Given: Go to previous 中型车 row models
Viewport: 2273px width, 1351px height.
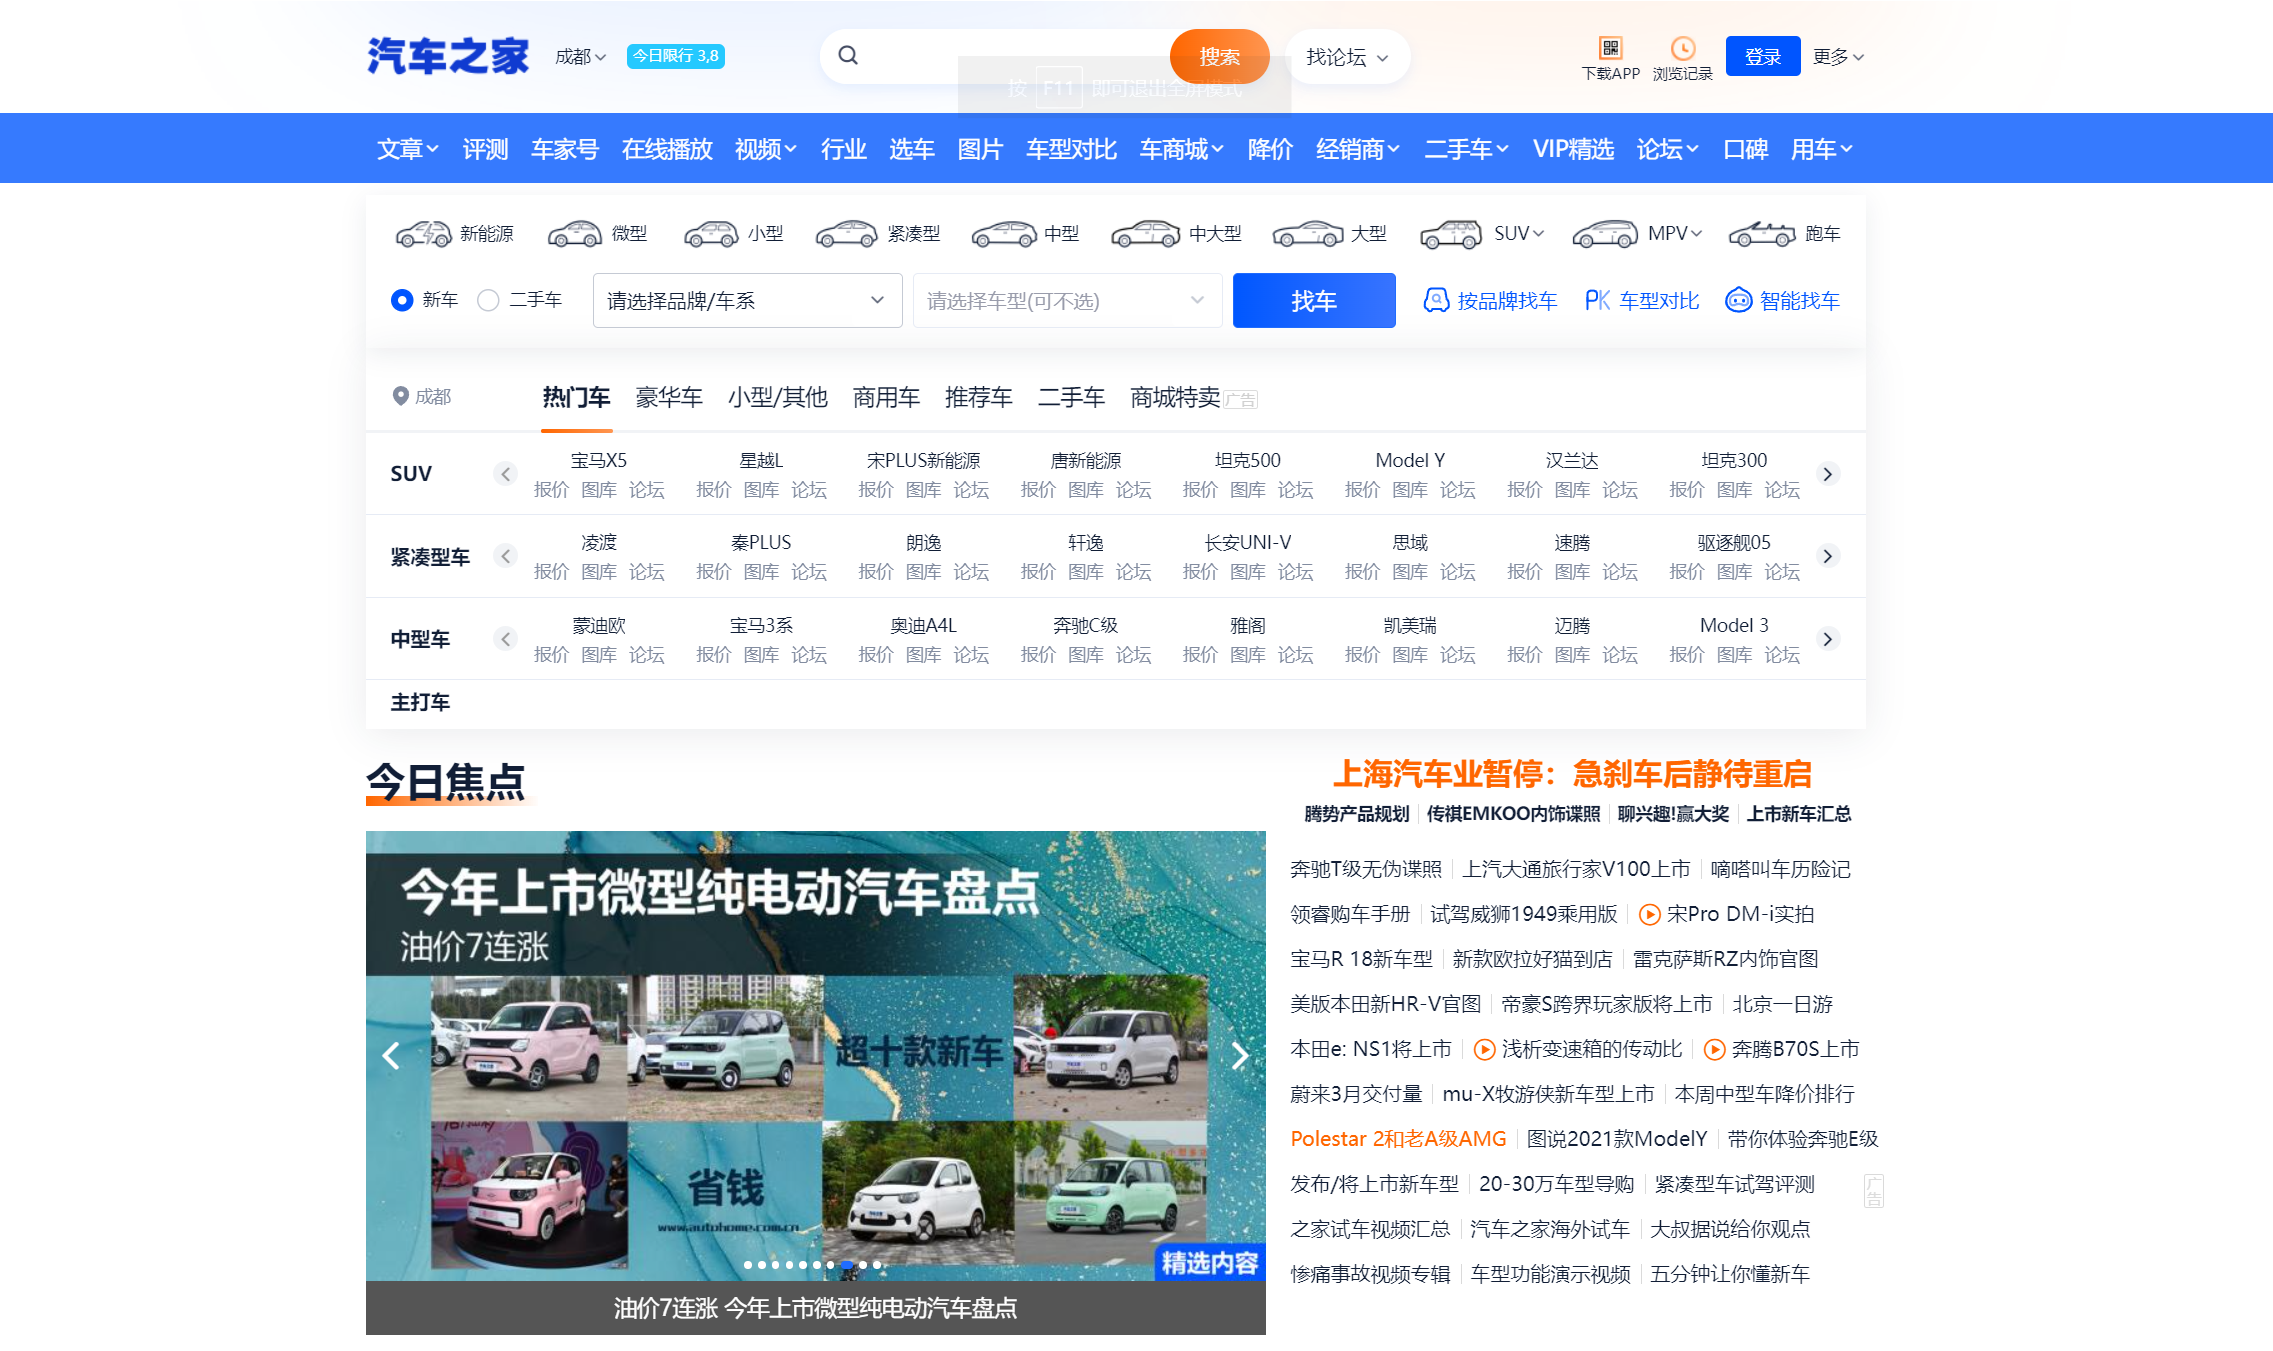Looking at the screenshot, I should [505, 639].
